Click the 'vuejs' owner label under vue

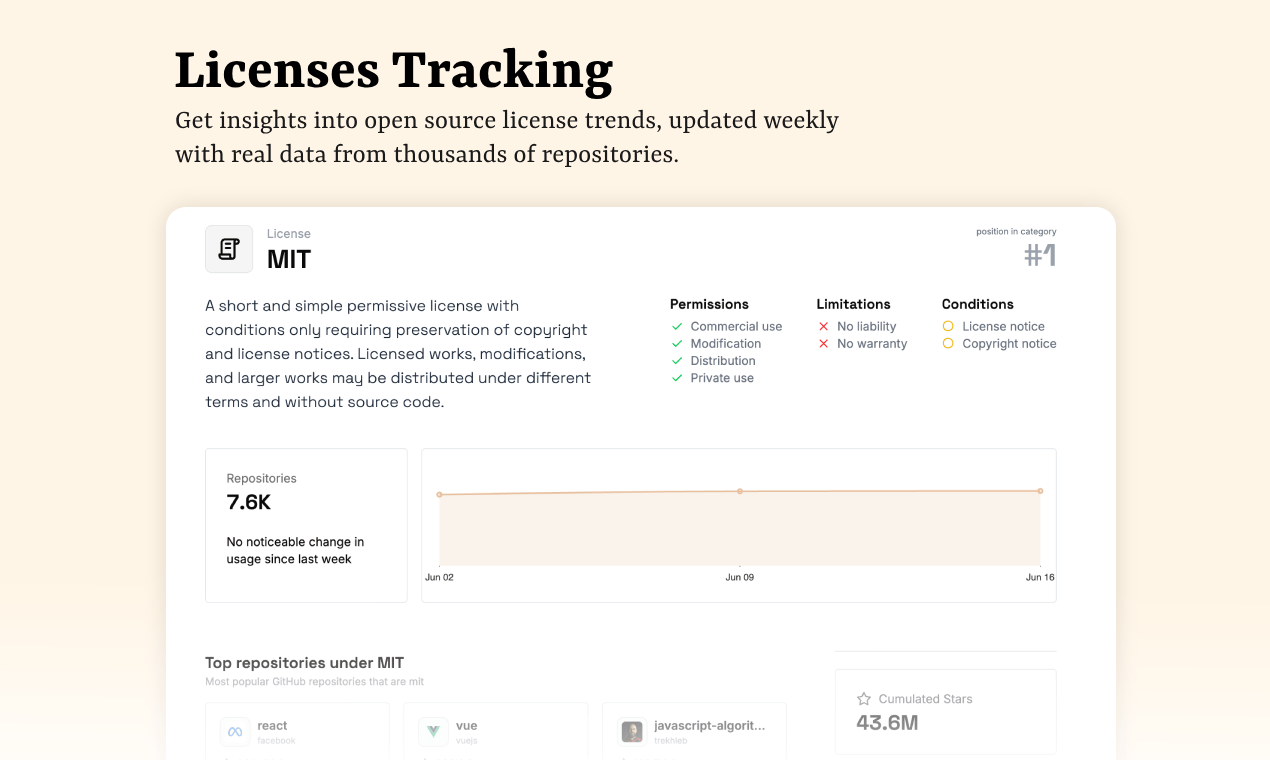[x=468, y=741]
